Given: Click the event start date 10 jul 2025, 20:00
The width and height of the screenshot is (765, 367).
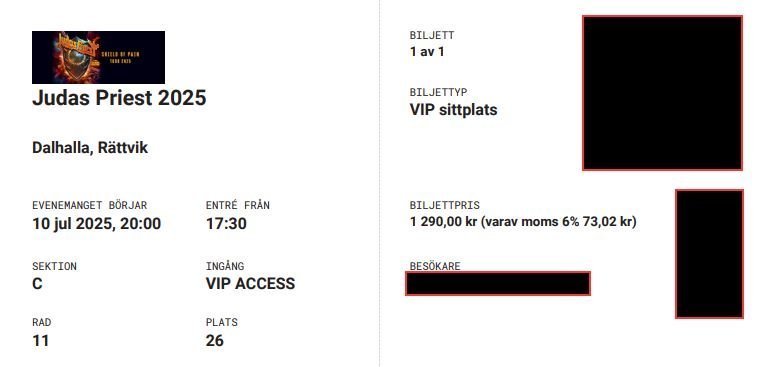Looking at the screenshot, I should point(97,224).
